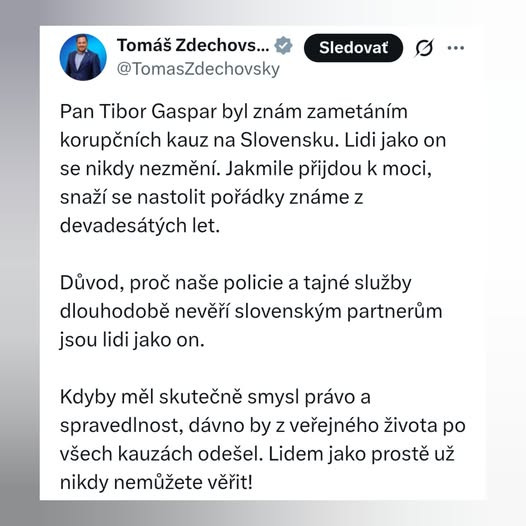Click the final line nikdy nemůžete věřit
Screen dimensions: 526x526
tap(156, 483)
